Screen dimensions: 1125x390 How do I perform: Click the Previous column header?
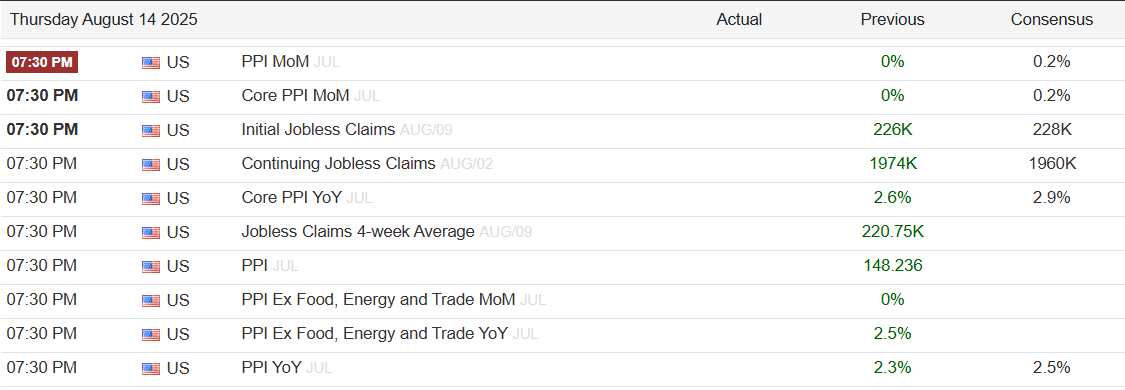(x=893, y=20)
